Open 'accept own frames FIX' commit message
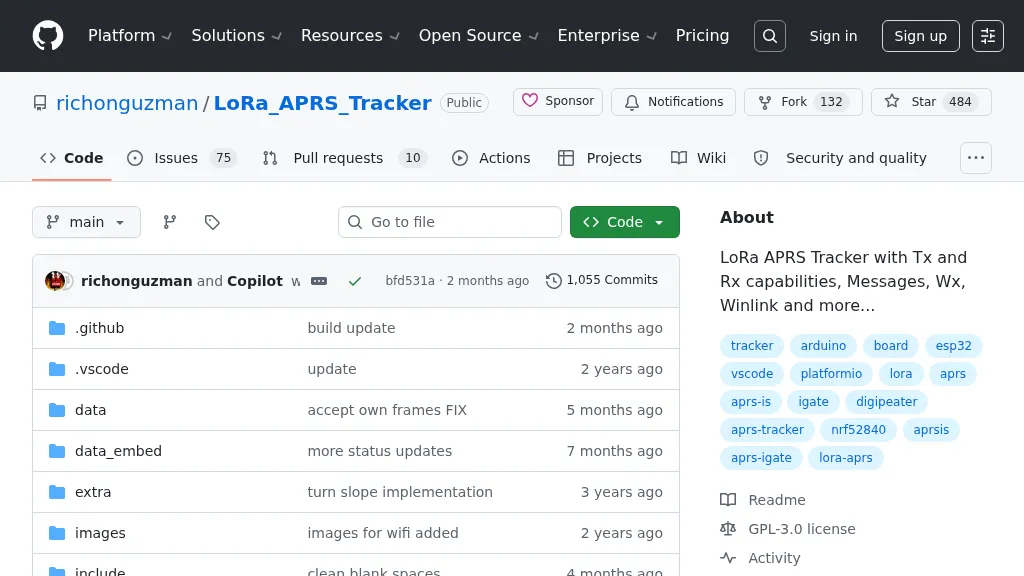The height and width of the screenshot is (576, 1024). pyautogui.click(x=387, y=410)
